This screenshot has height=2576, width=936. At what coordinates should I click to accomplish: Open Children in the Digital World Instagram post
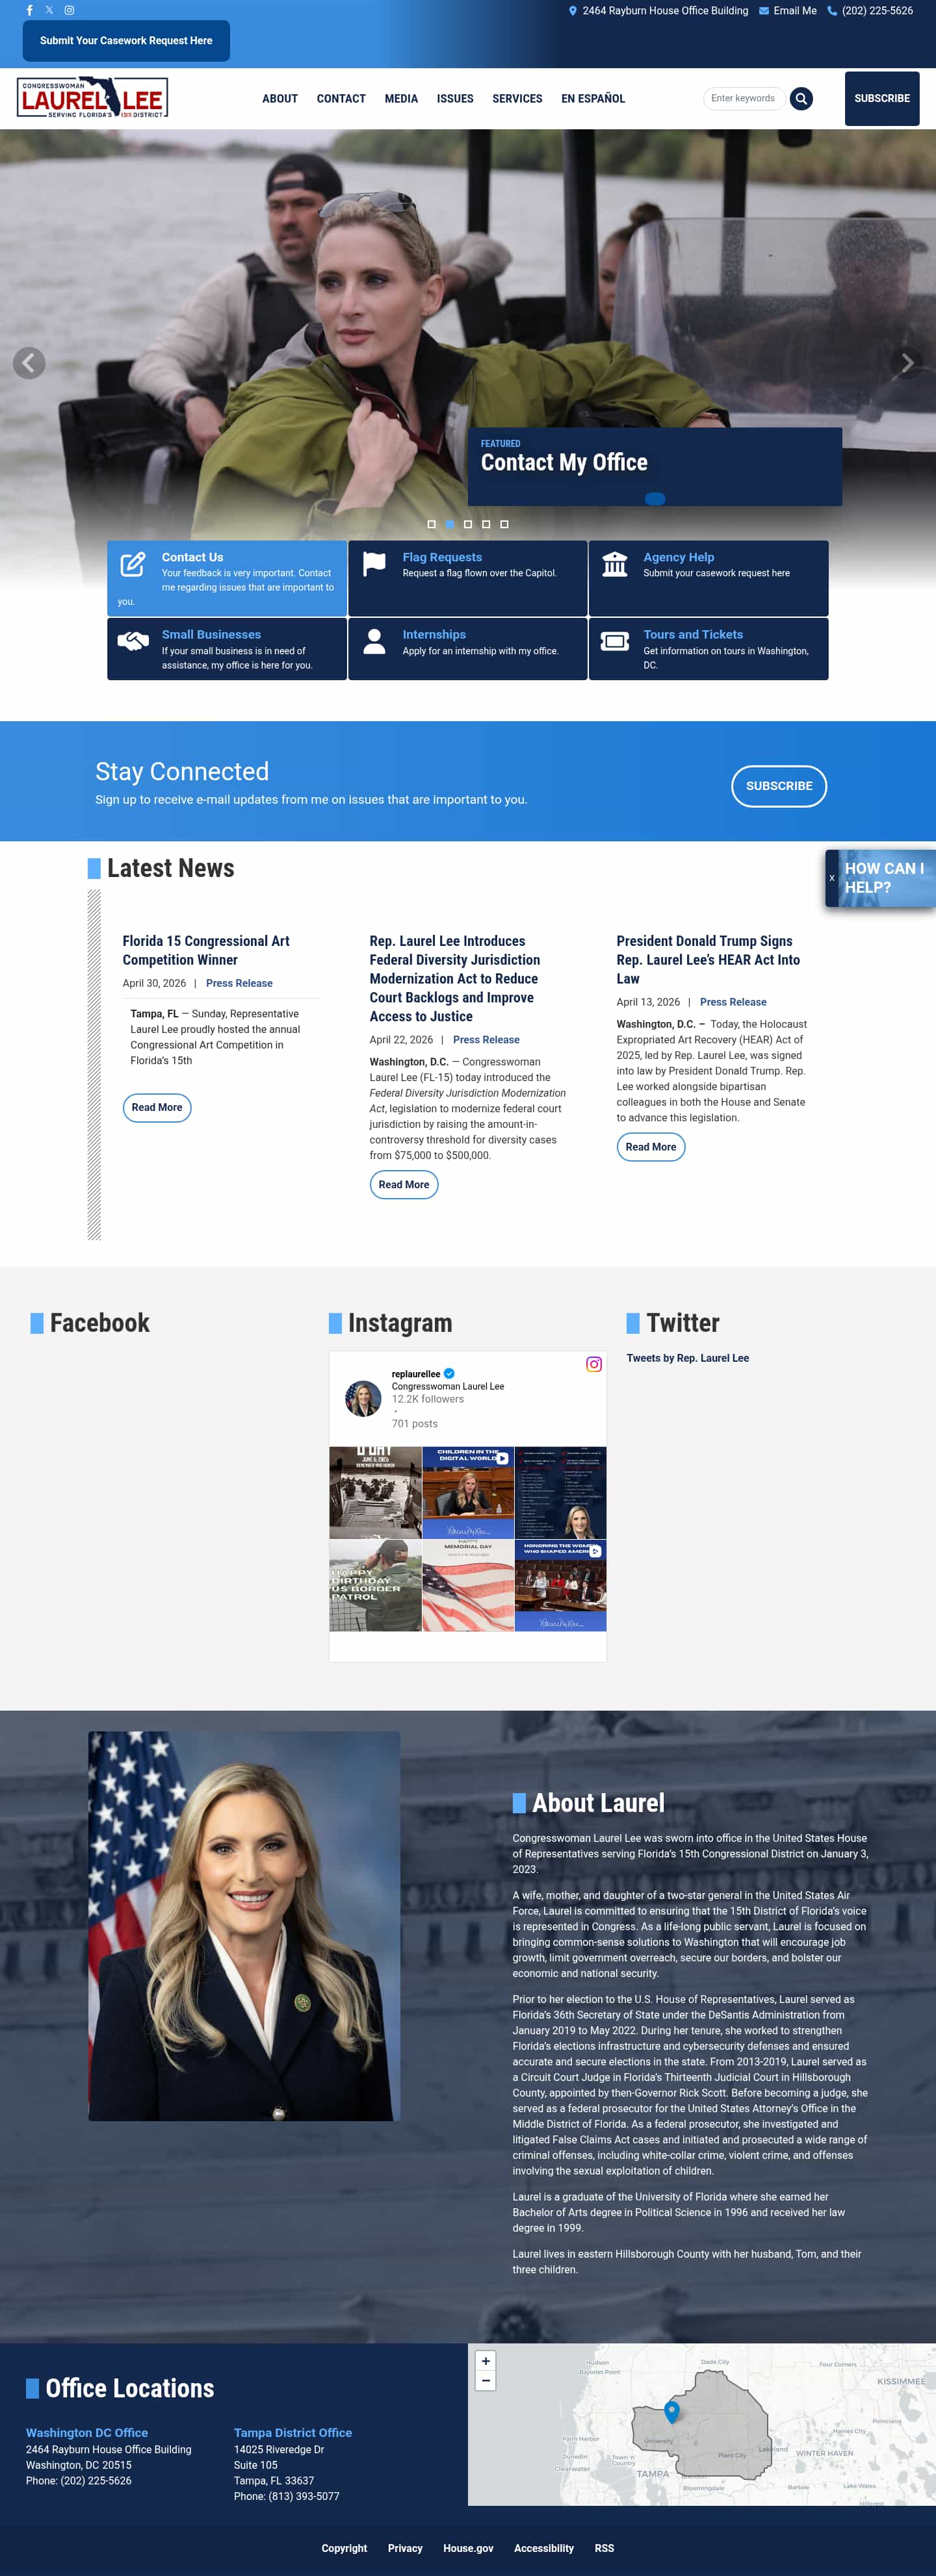click(468, 1492)
